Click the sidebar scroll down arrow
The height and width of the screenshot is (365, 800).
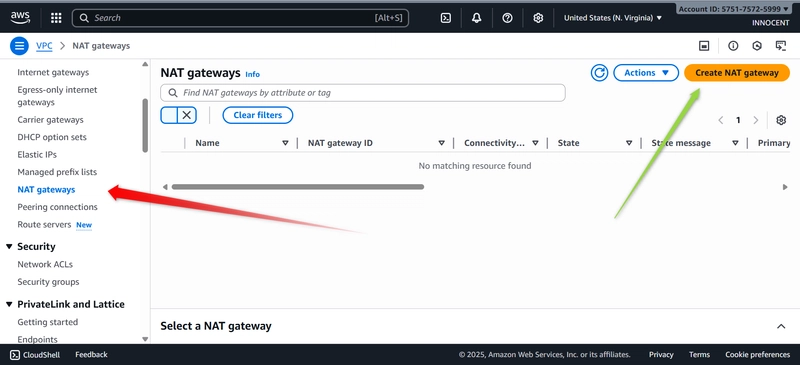[x=145, y=339]
